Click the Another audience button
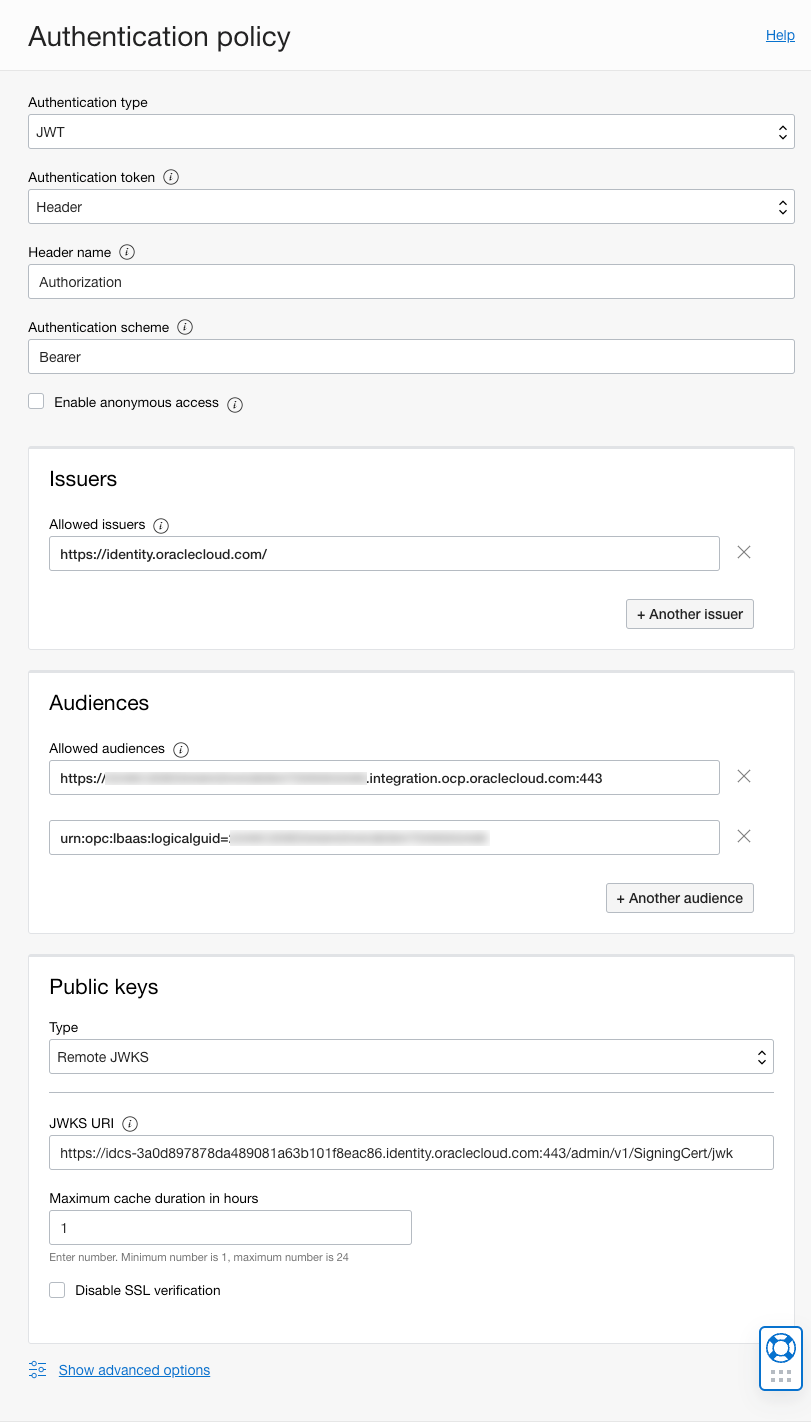This screenshot has height=1422, width=811. point(679,898)
